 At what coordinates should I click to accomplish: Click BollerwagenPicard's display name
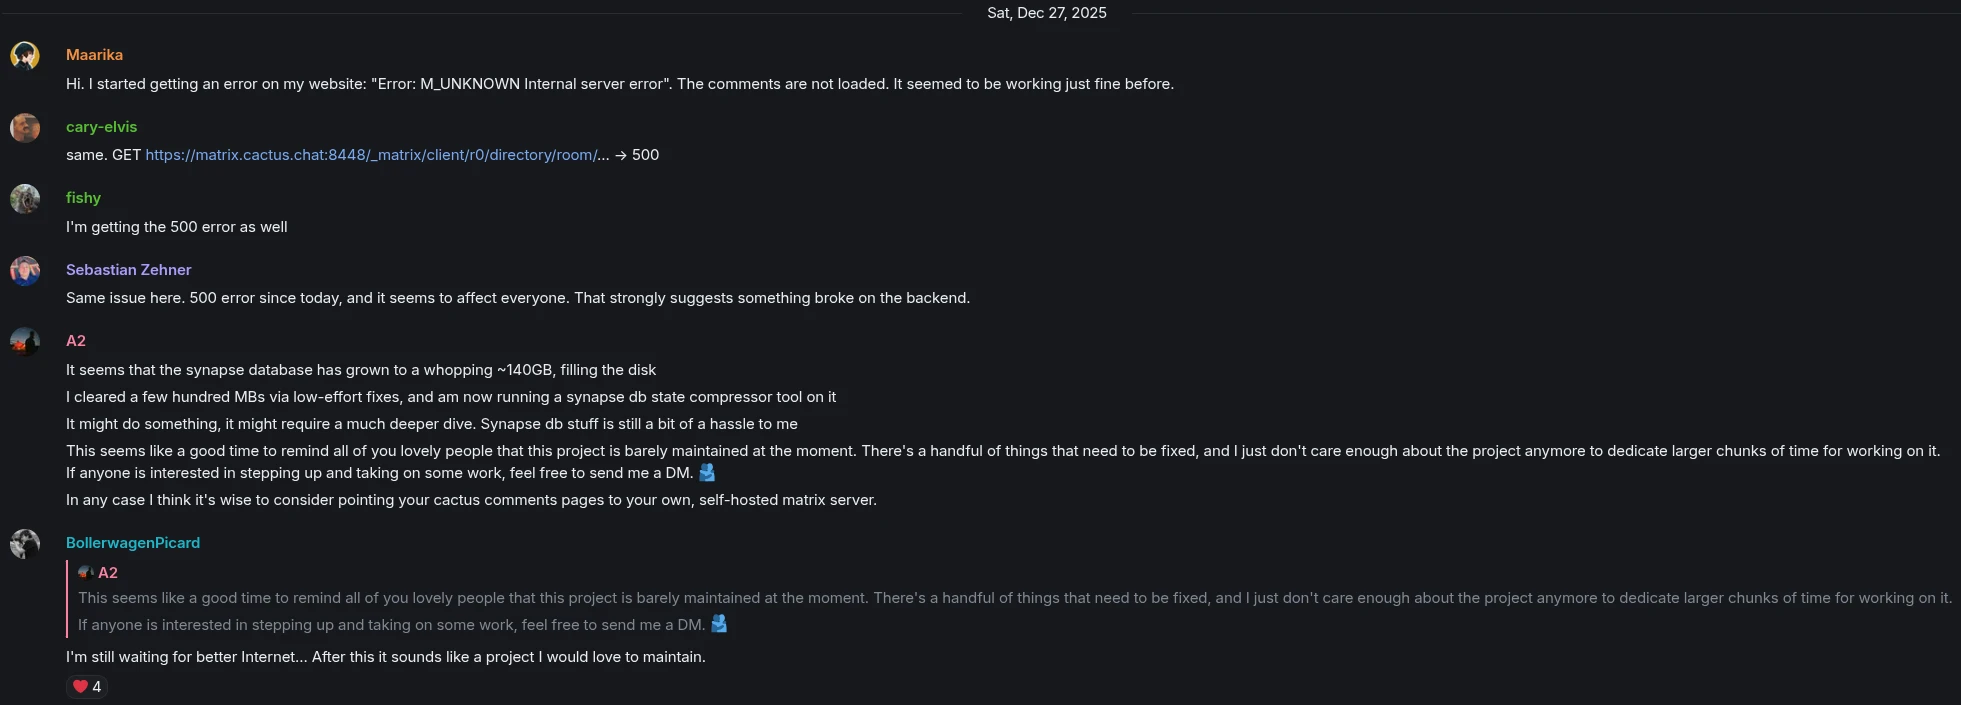click(x=133, y=543)
